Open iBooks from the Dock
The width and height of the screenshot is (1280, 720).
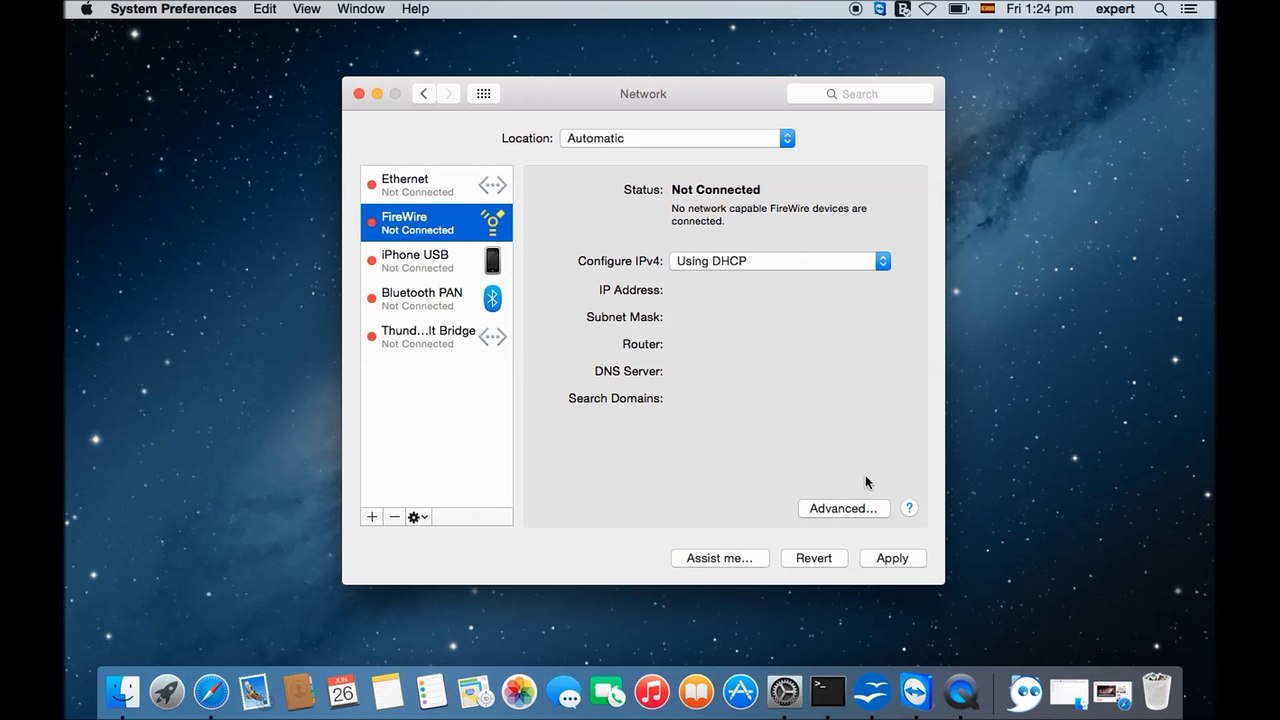tap(696, 691)
